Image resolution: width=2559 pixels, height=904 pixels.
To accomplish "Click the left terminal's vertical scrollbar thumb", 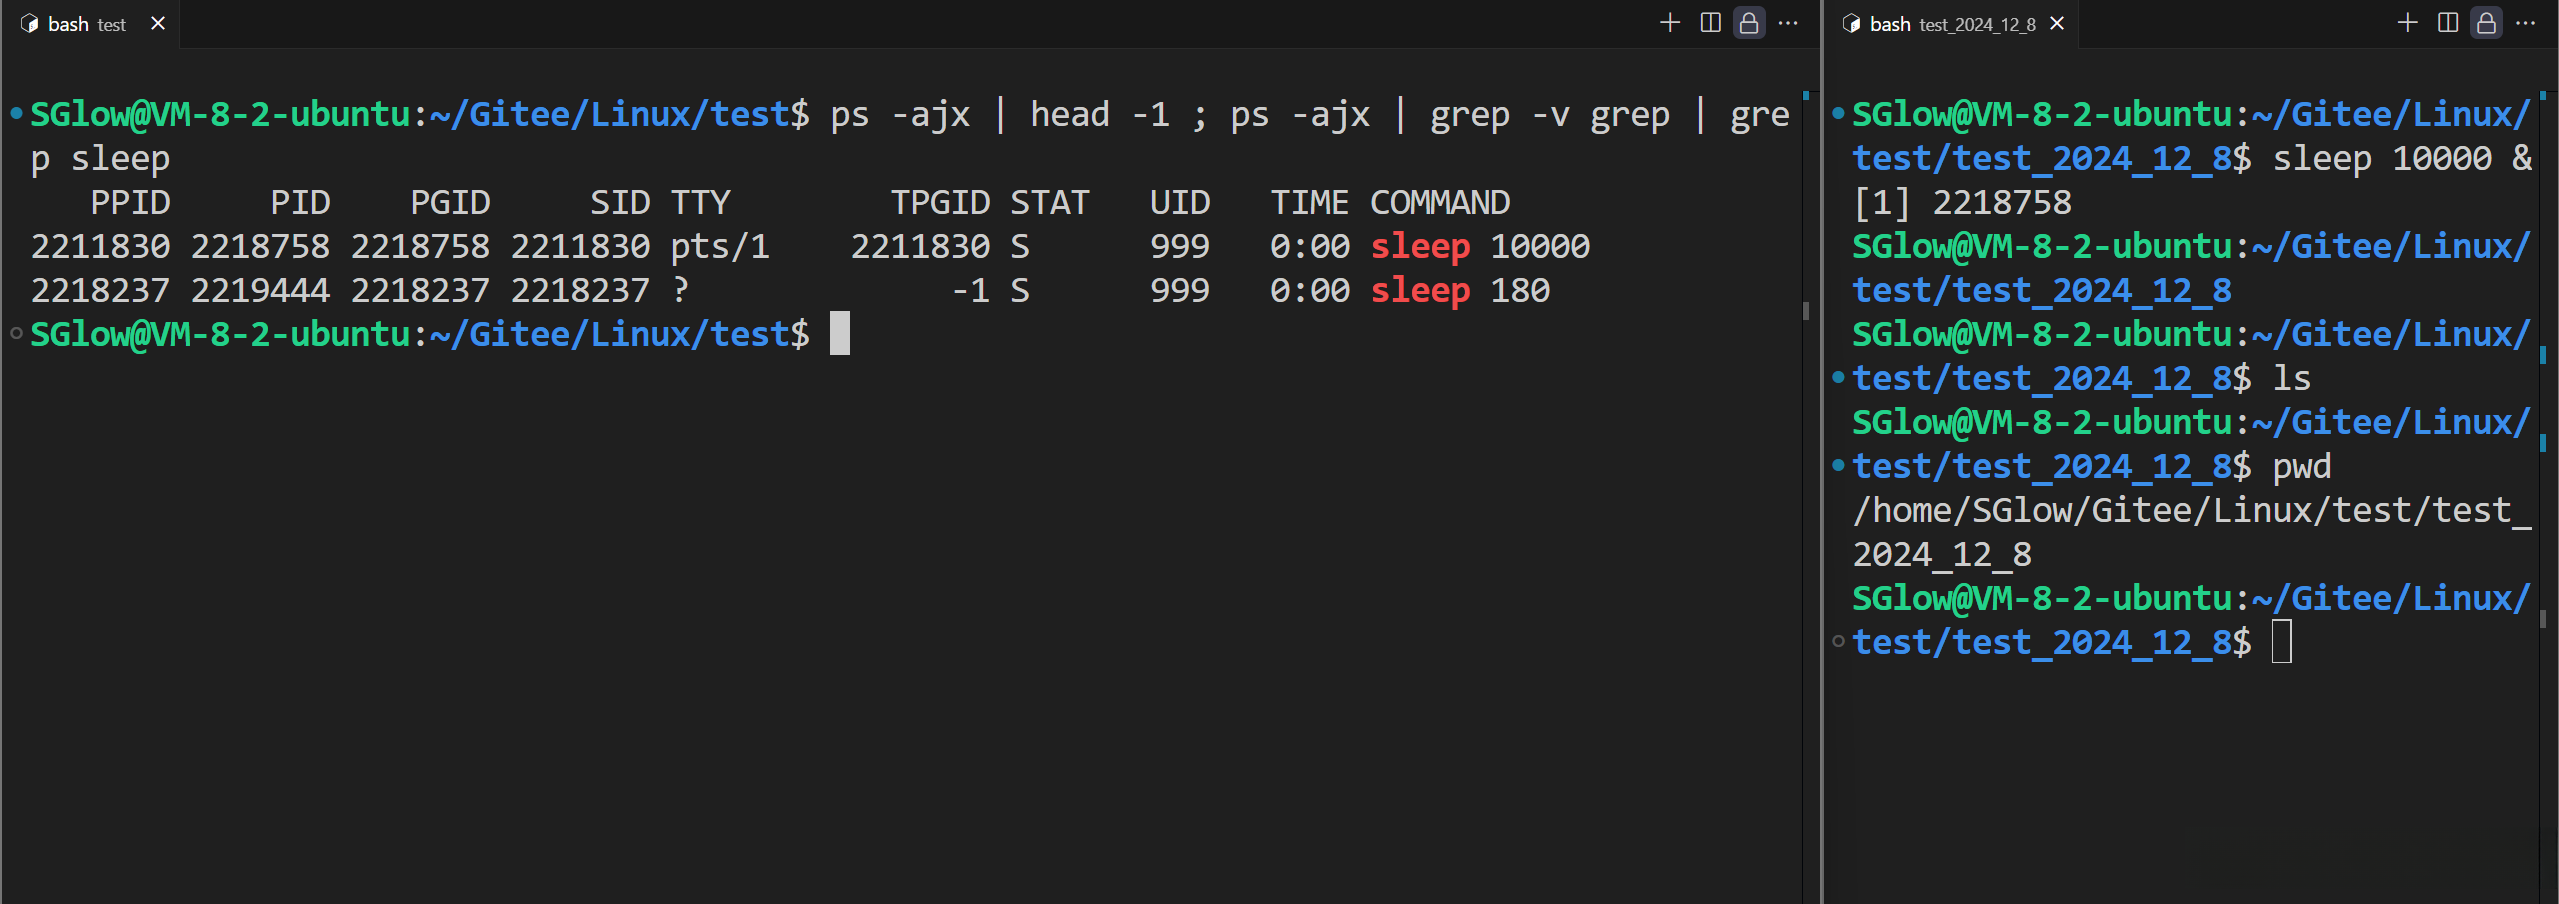I will click(x=1805, y=311).
